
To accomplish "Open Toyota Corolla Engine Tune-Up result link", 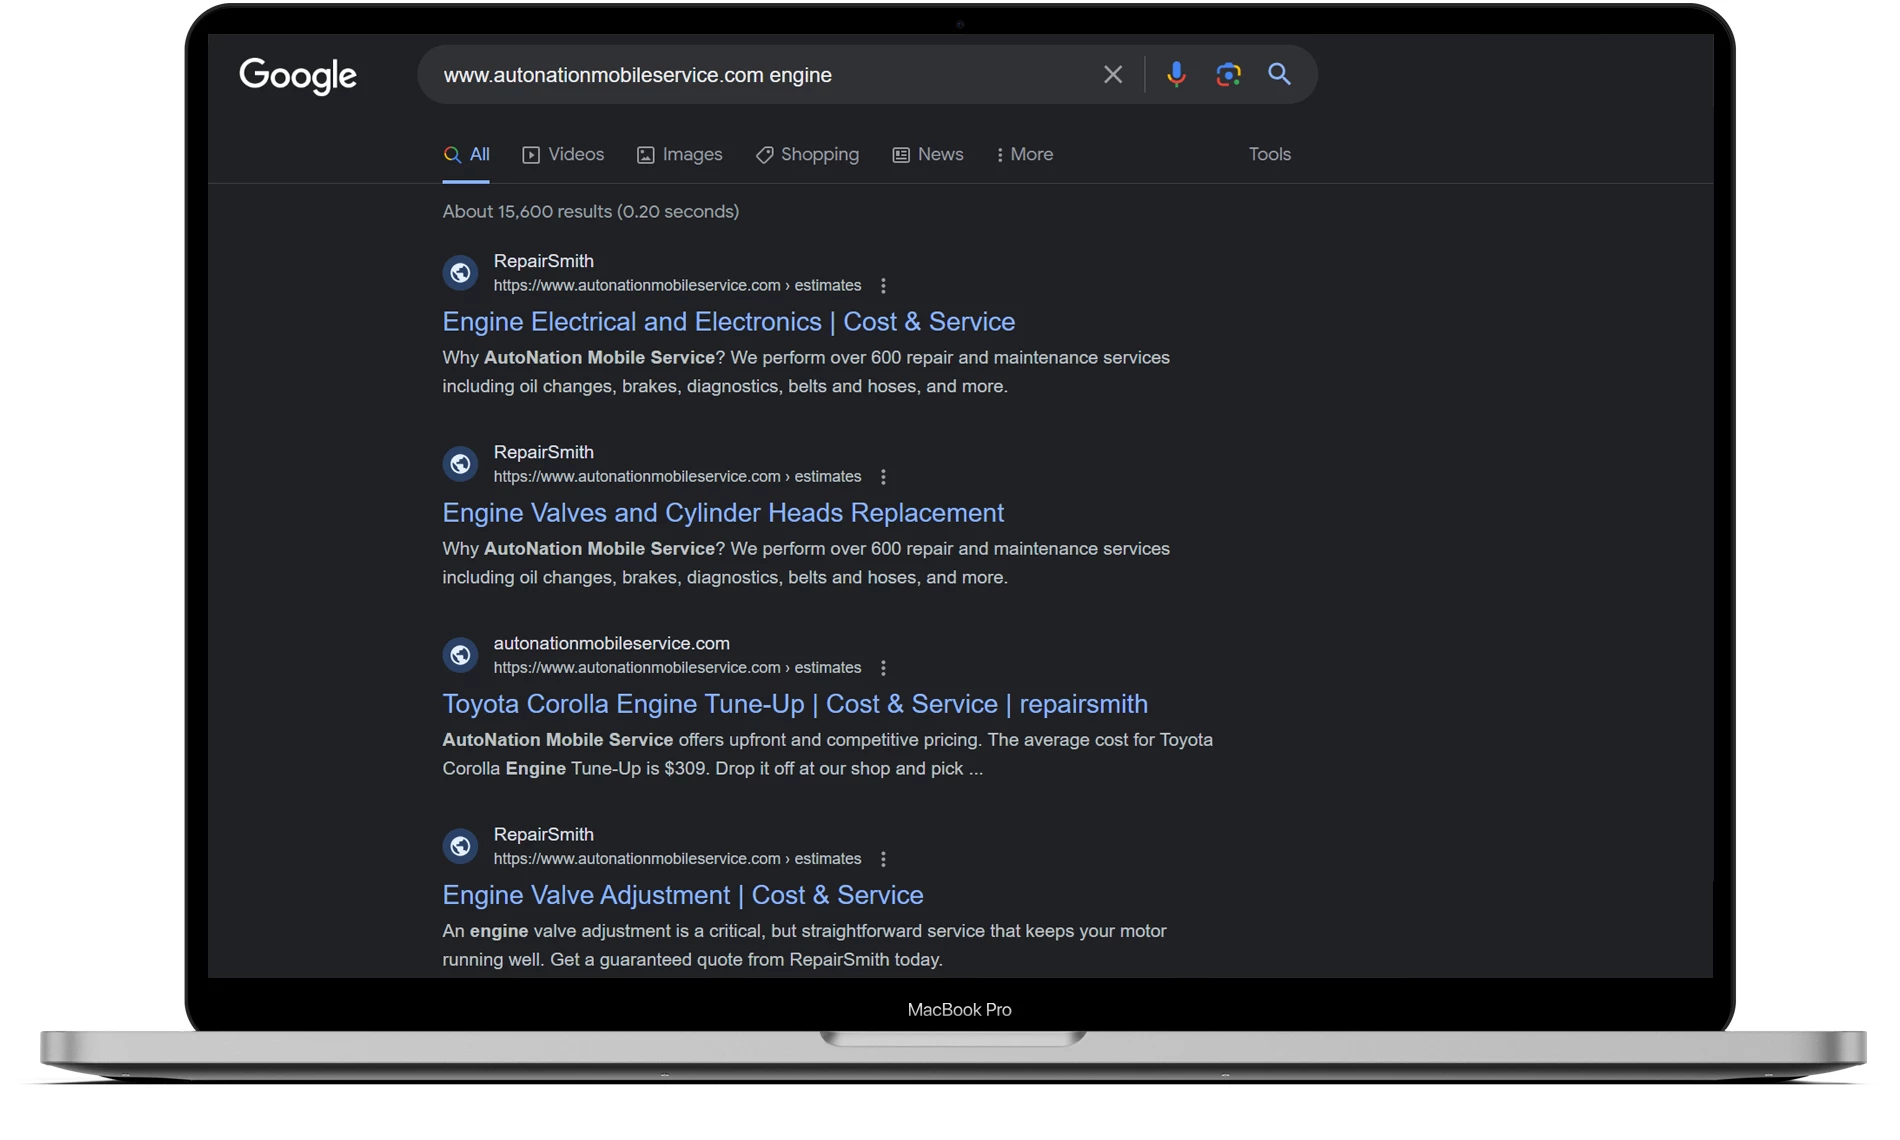I will 795,704.
